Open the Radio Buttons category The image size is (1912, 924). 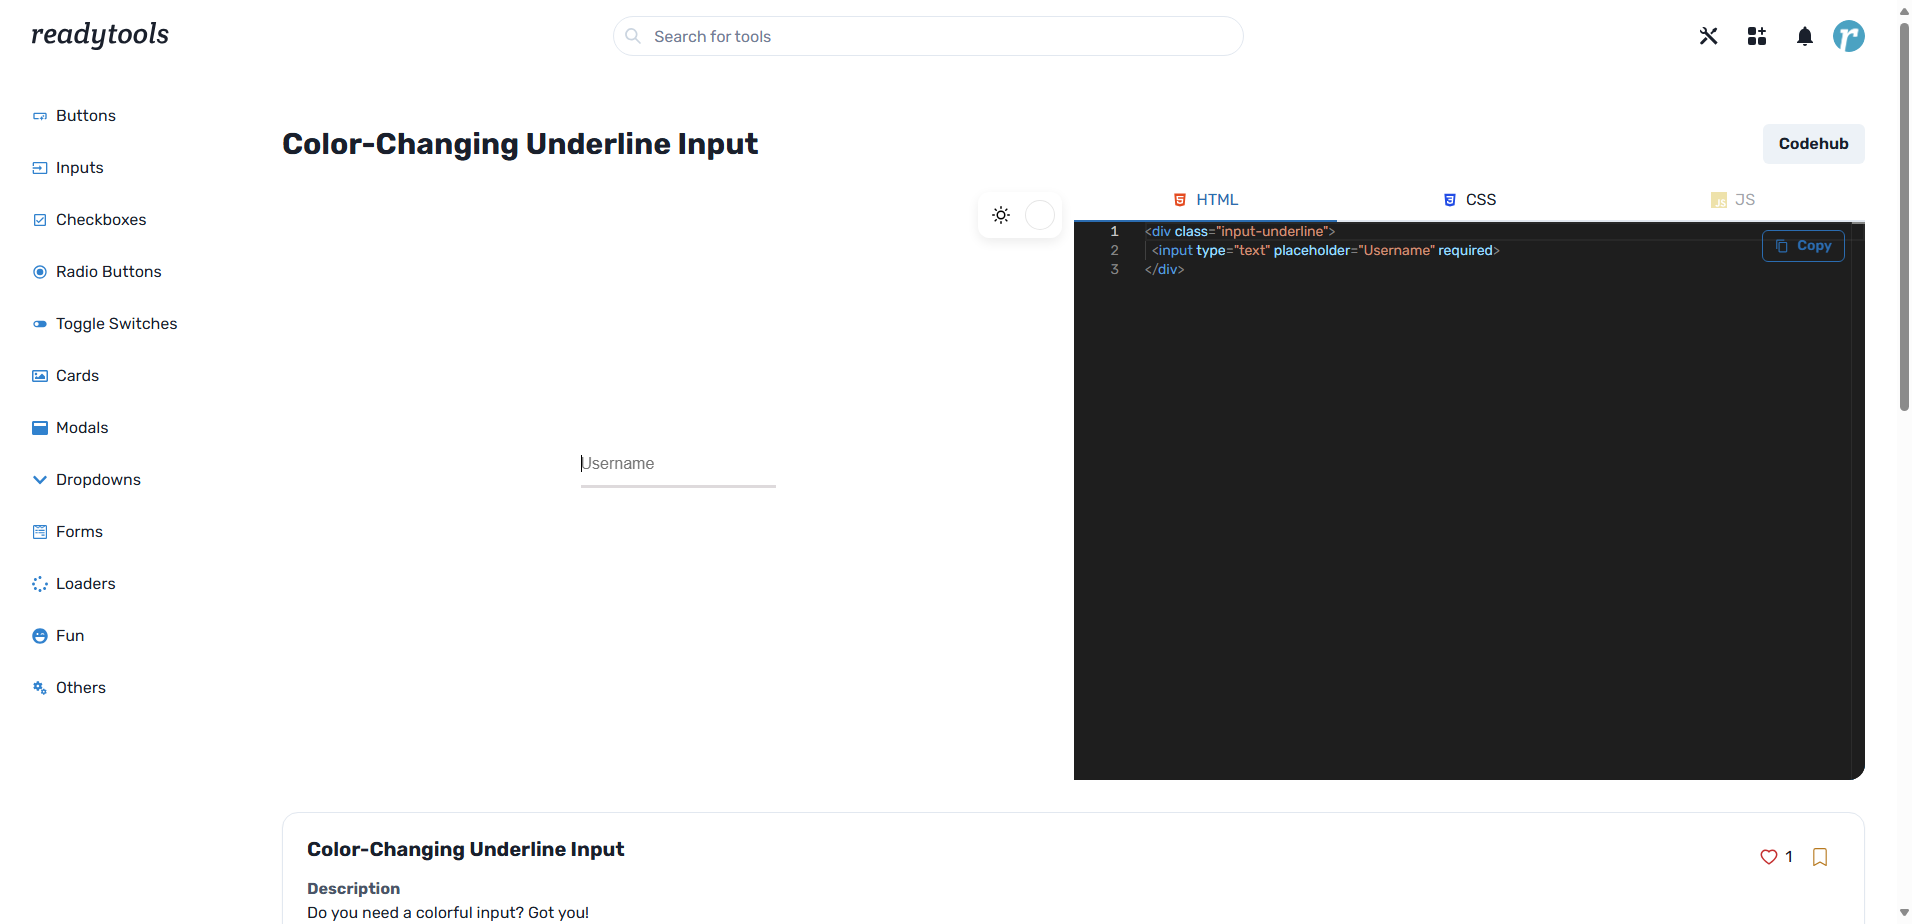pyautogui.click(x=109, y=272)
